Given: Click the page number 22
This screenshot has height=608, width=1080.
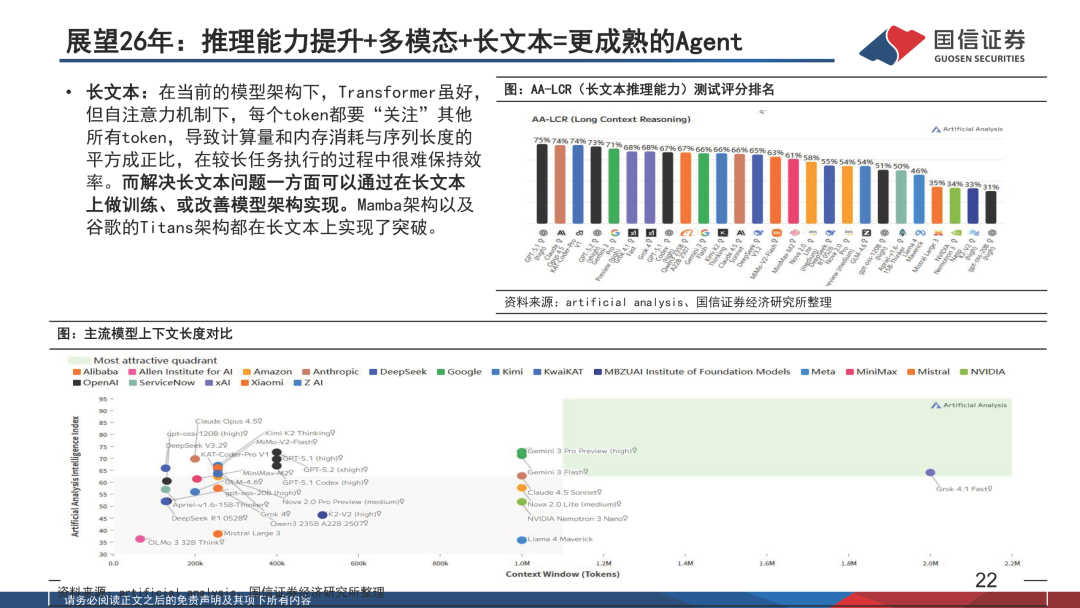Looking at the screenshot, I should 986,580.
